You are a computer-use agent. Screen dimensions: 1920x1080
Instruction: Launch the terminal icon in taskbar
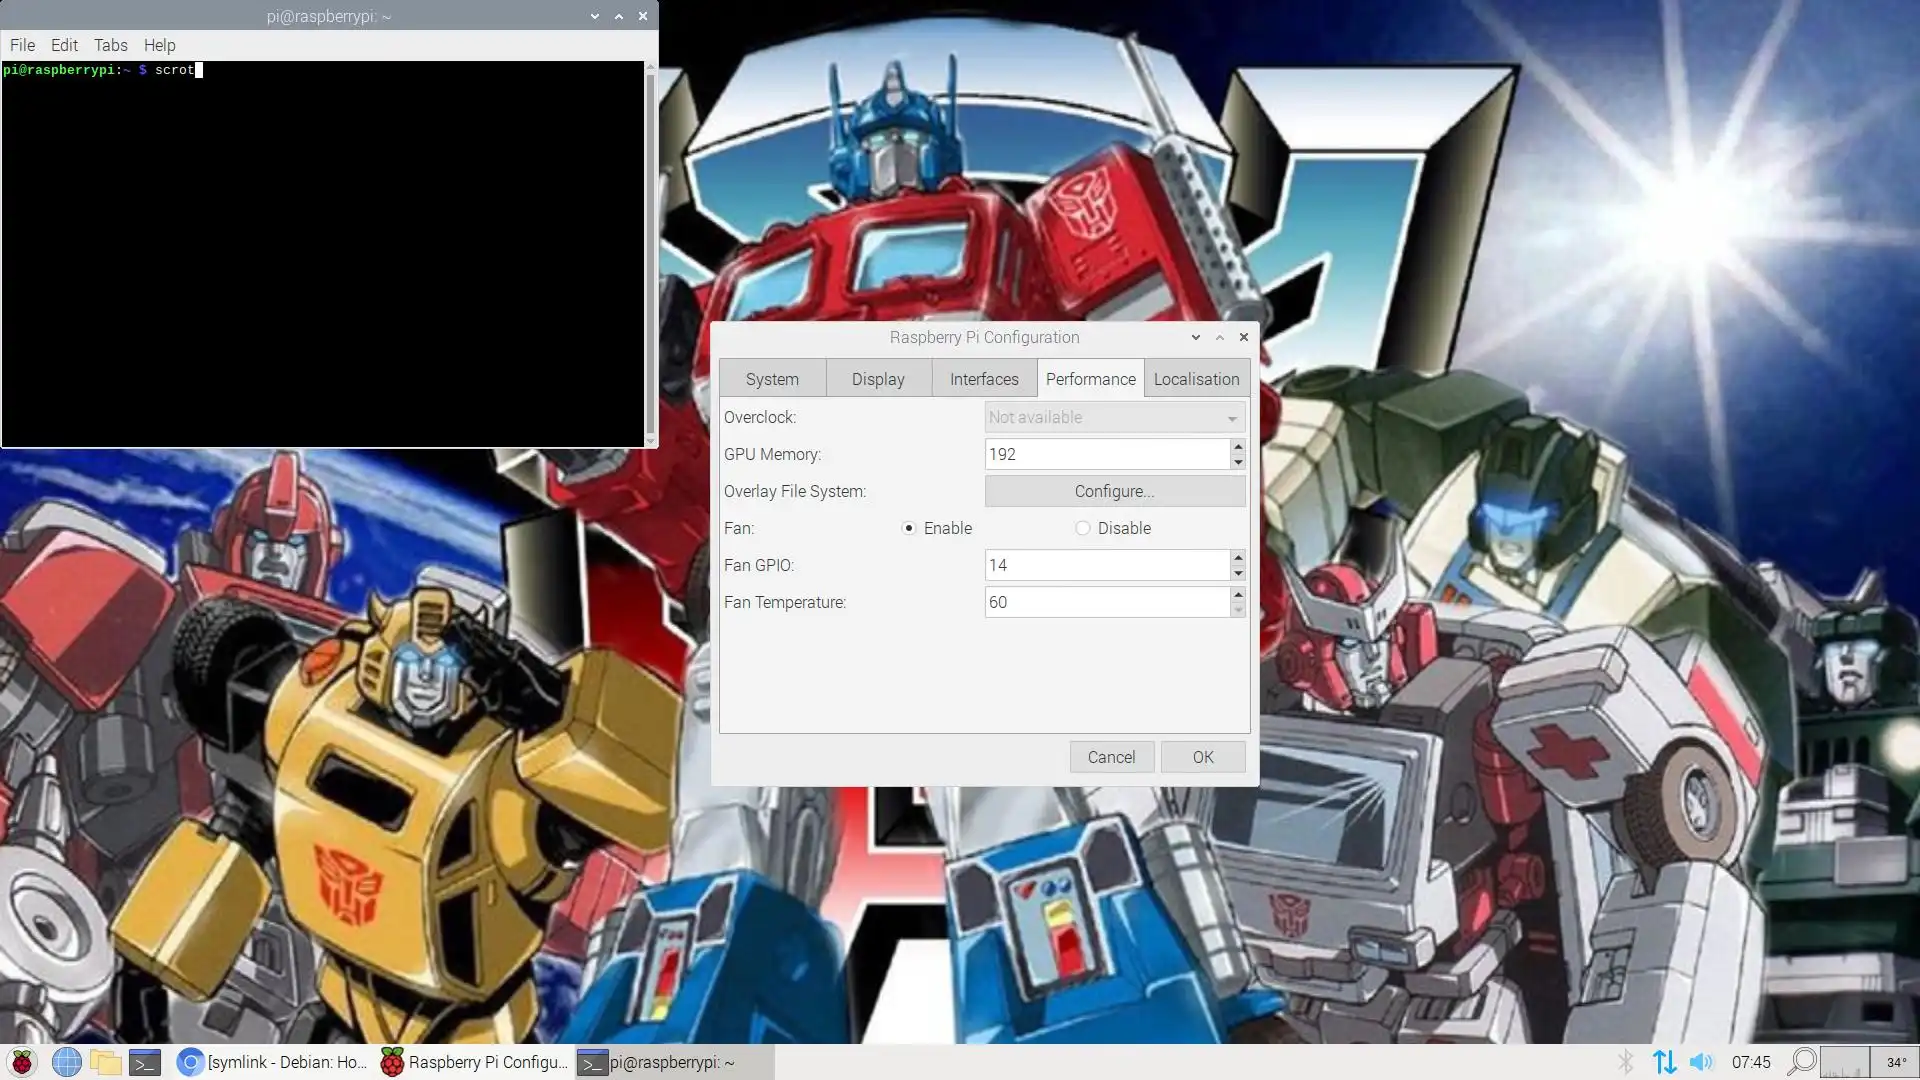[x=145, y=1062]
